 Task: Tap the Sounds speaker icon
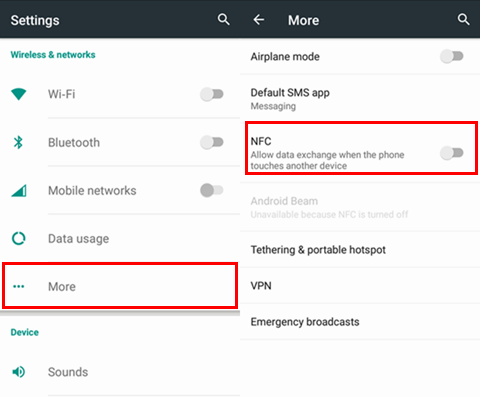click(19, 372)
